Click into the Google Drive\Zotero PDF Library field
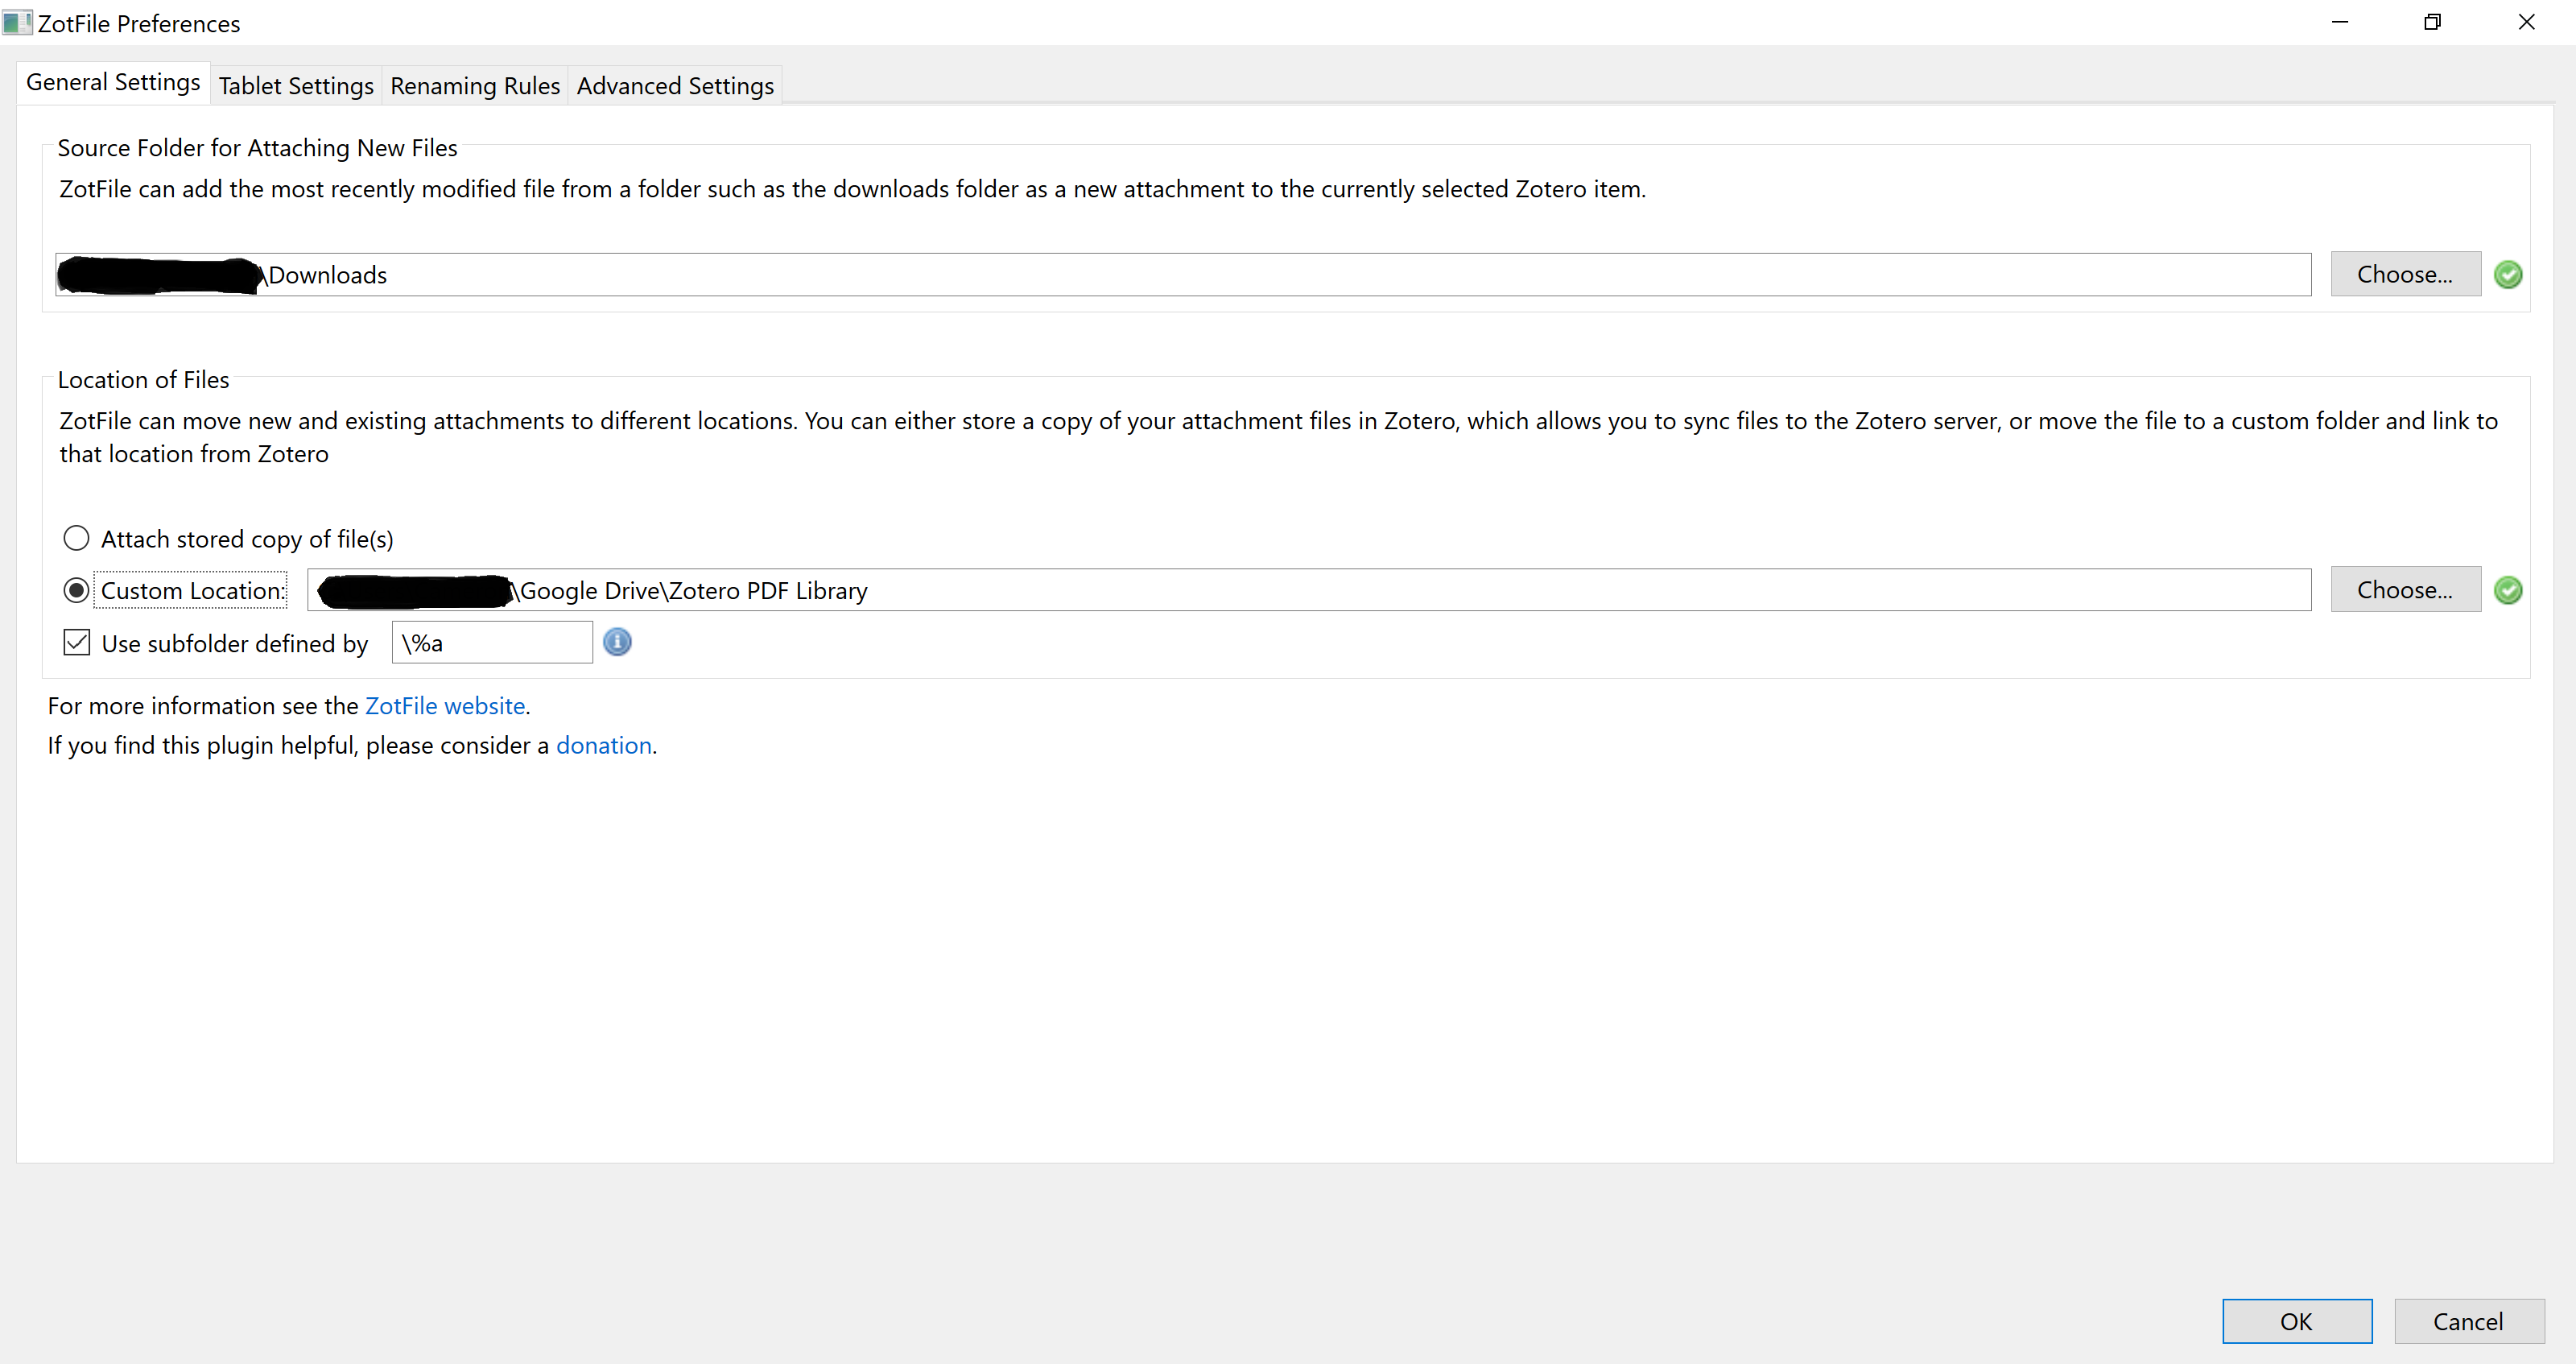 click(x=1309, y=590)
